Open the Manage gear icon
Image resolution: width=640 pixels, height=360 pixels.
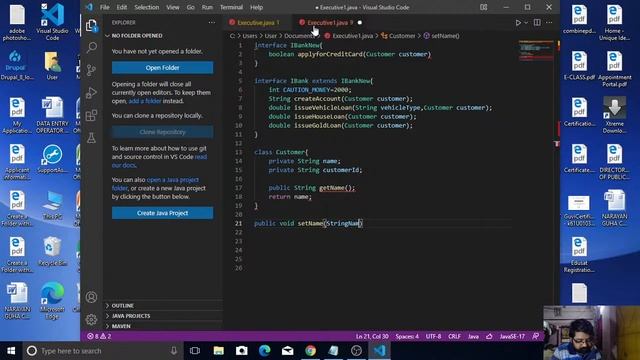click(91, 319)
